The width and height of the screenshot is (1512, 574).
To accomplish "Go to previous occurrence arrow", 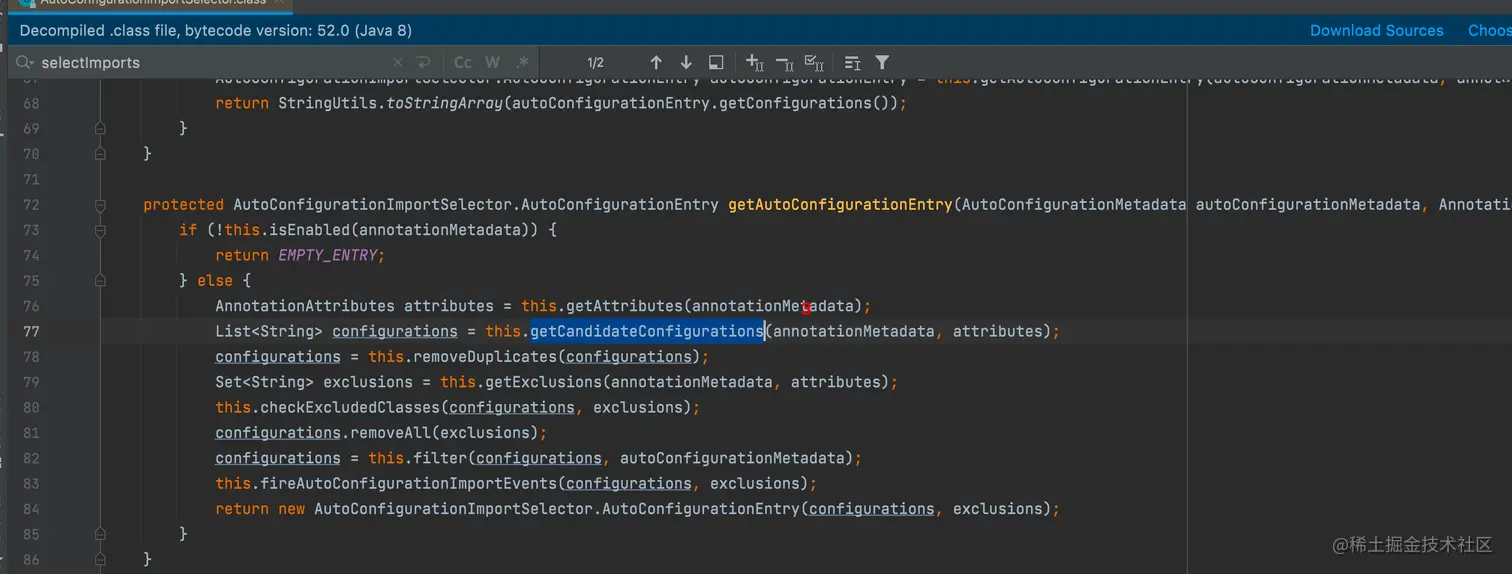I will click(x=656, y=62).
